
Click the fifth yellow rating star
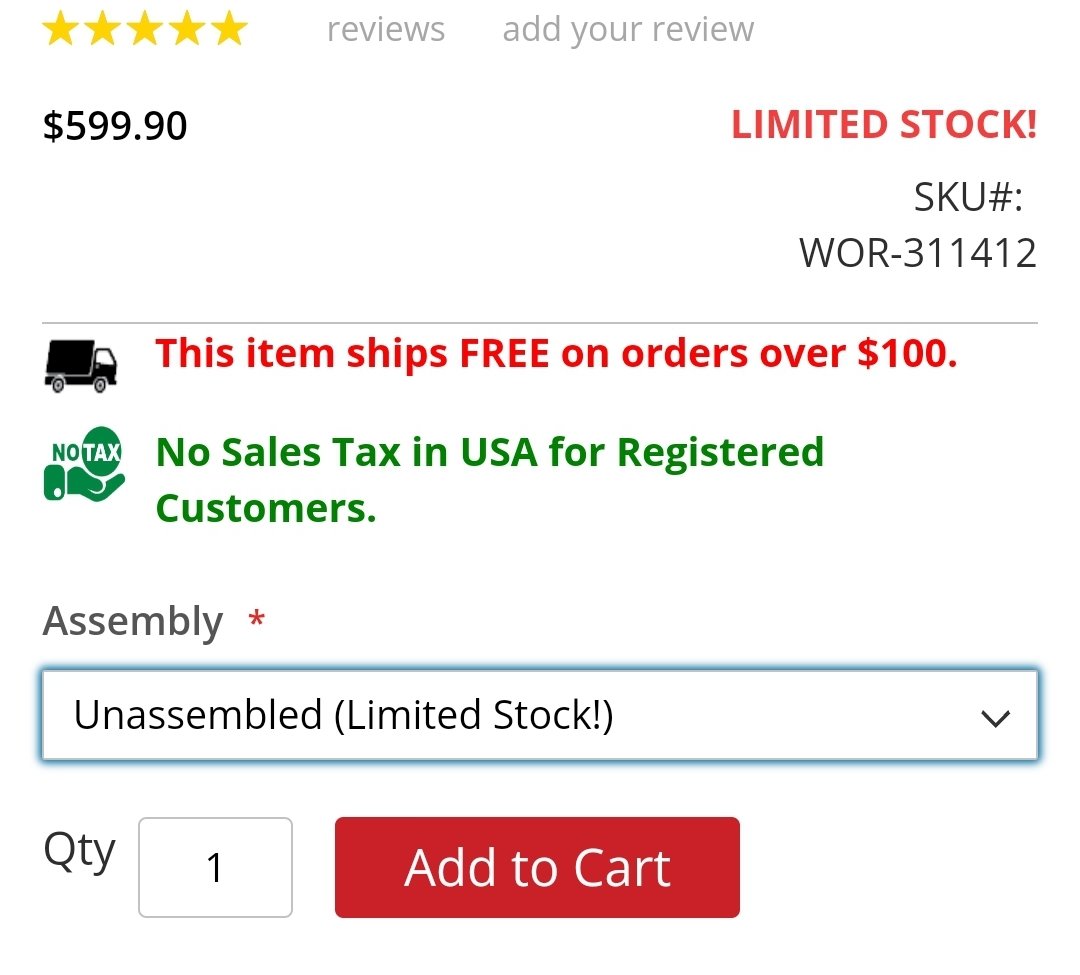click(x=229, y=28)
